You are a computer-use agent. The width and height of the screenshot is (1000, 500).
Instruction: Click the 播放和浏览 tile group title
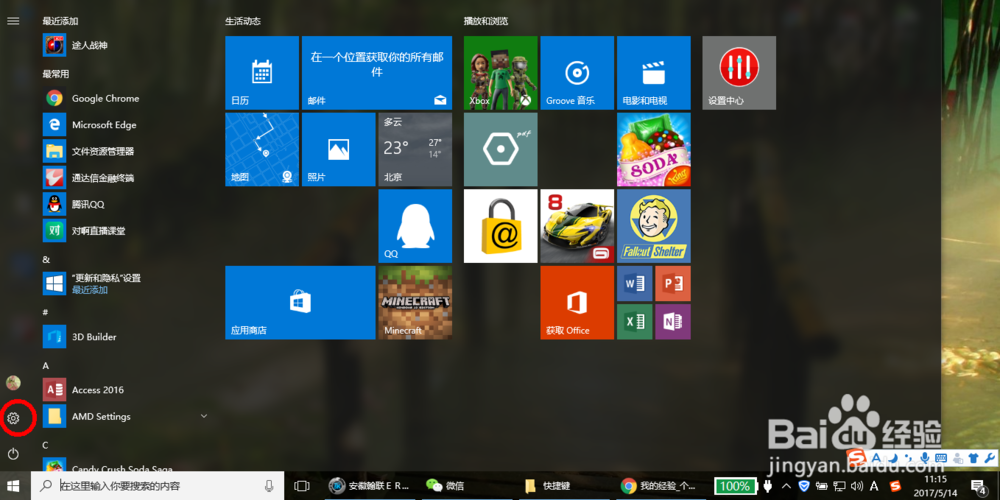coord(486,21)
